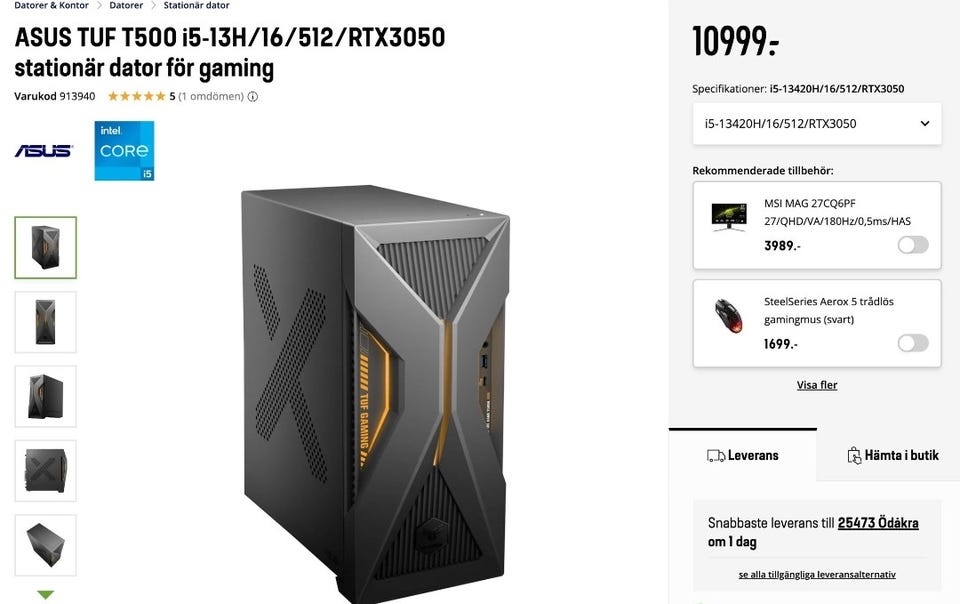Screen dimensions: 960x604
Task: Enable the MSI MAG 27CQ6PF accessory toggle
Action: (x=913, y=245)
